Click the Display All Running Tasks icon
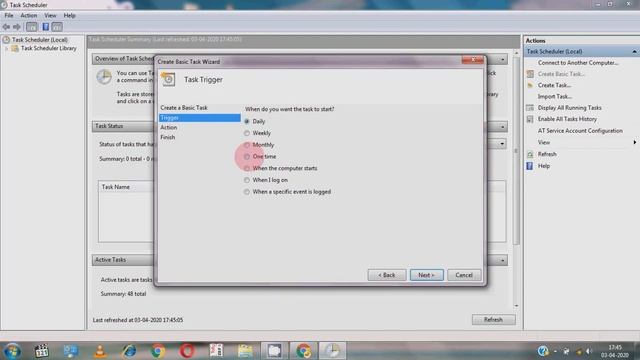This screenshot has height=360, width=640. click(x=530, y=108)
